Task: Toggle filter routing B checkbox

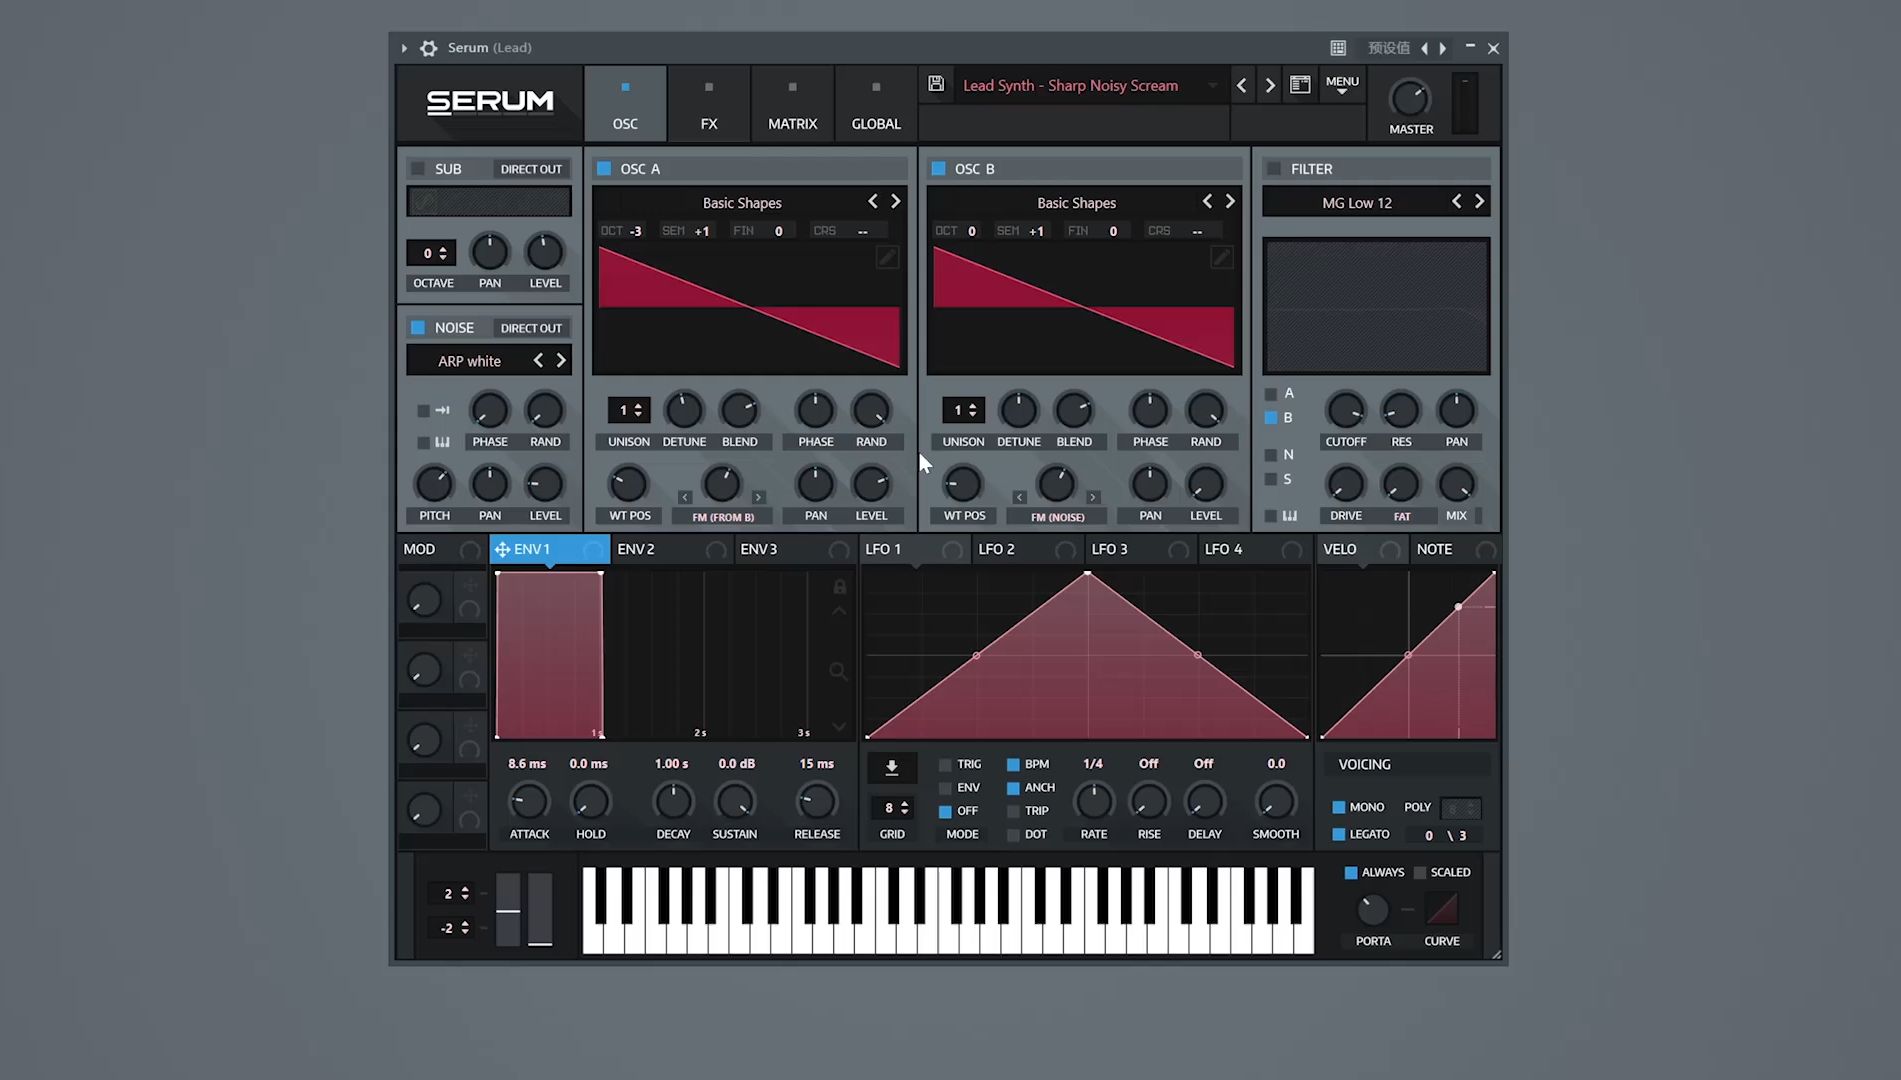Action: tap(1271, 418)
